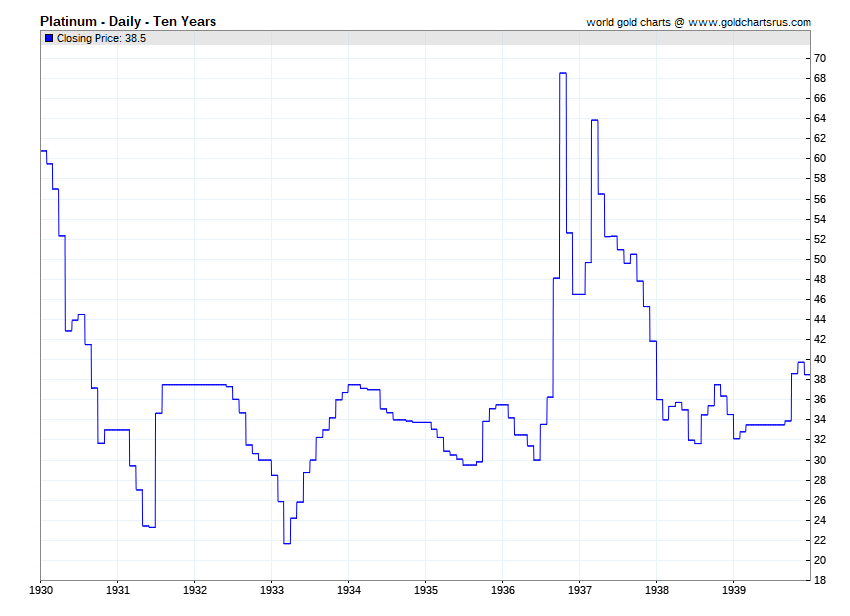850x616 pixels.
Task: Click the 1931 price trough near 23
Action: (150, 526)
